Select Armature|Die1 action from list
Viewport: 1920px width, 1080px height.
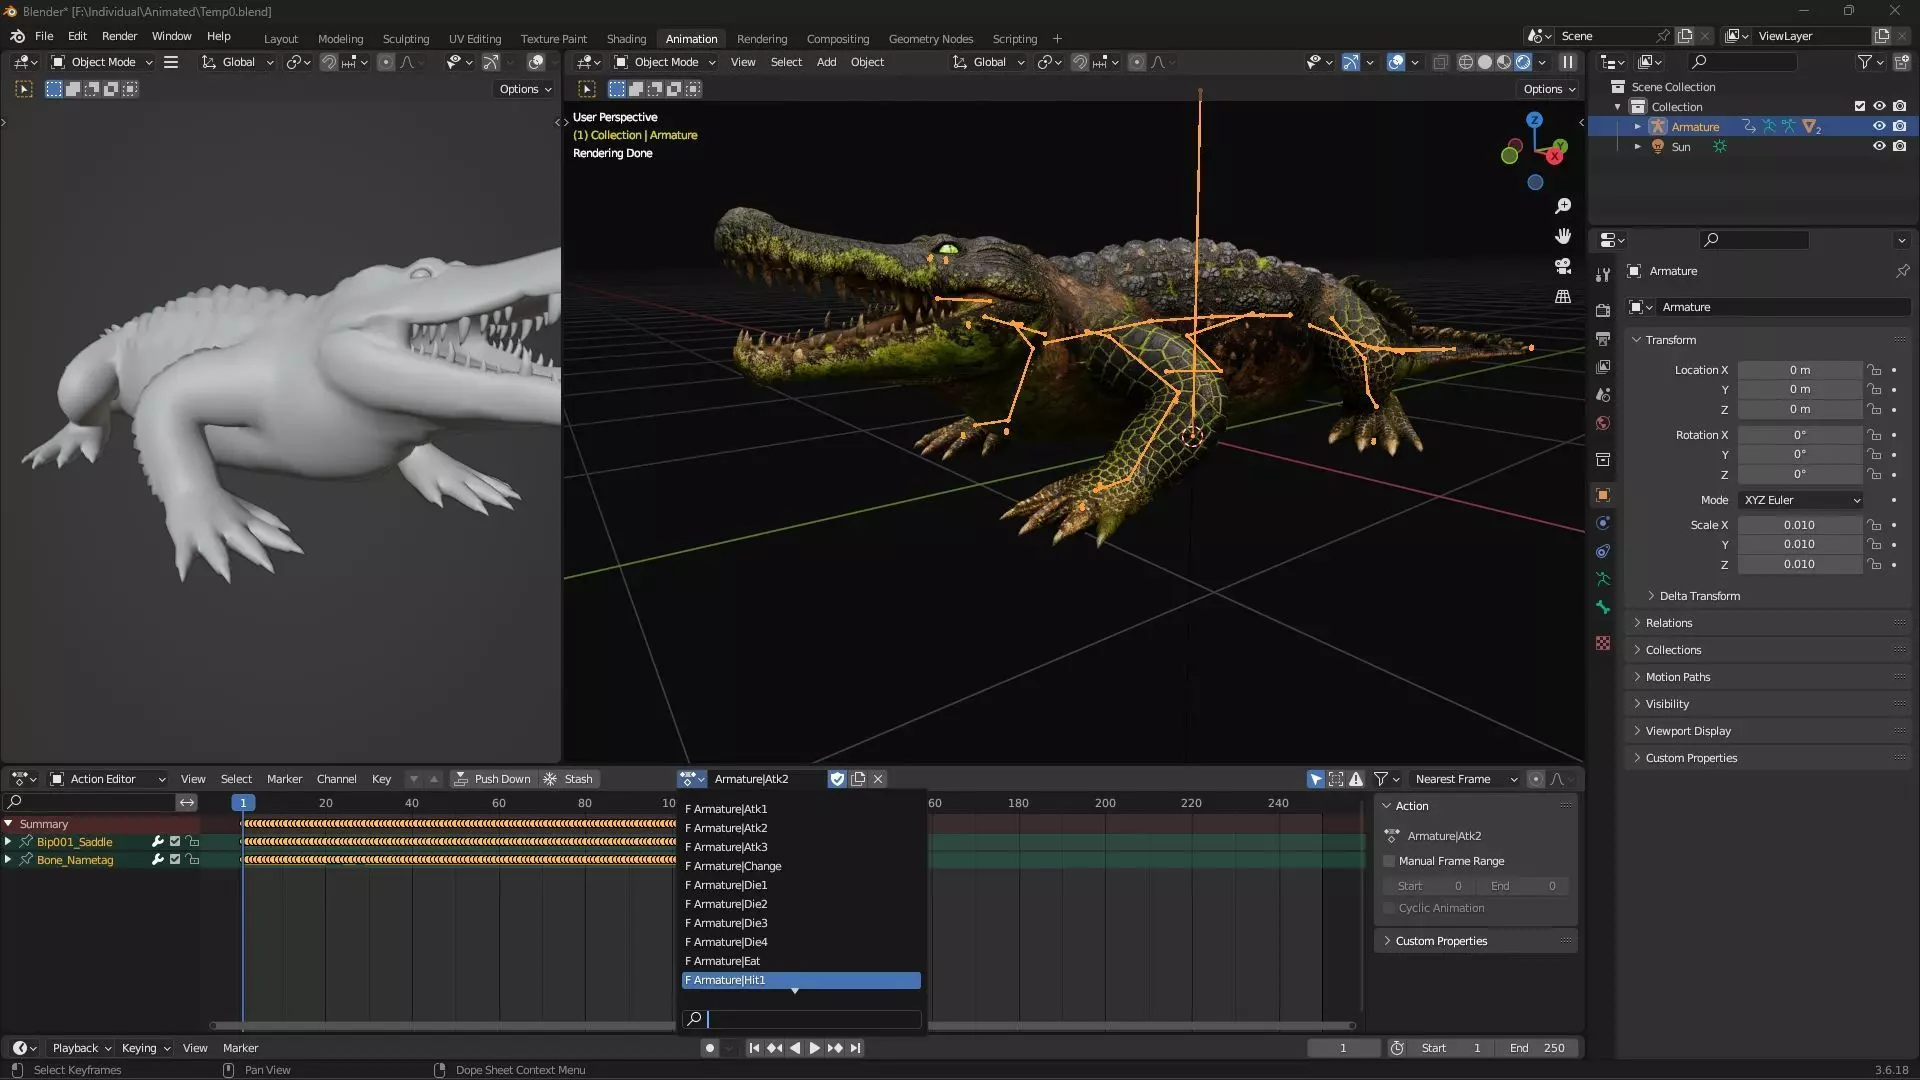[801, 885]
